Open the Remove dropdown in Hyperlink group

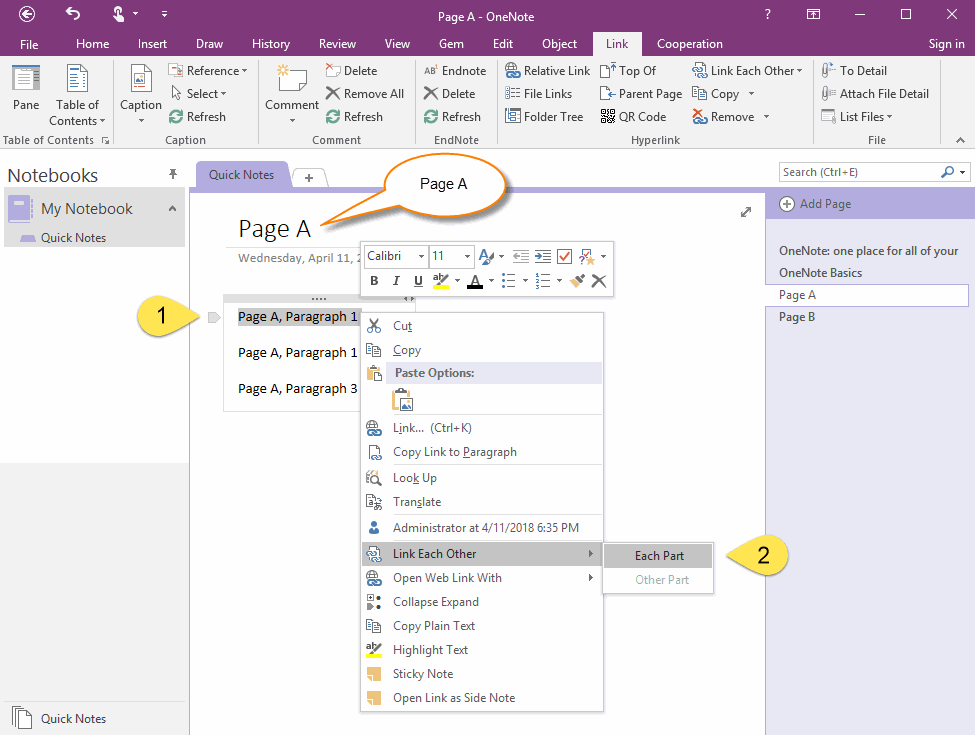point(766,117)
